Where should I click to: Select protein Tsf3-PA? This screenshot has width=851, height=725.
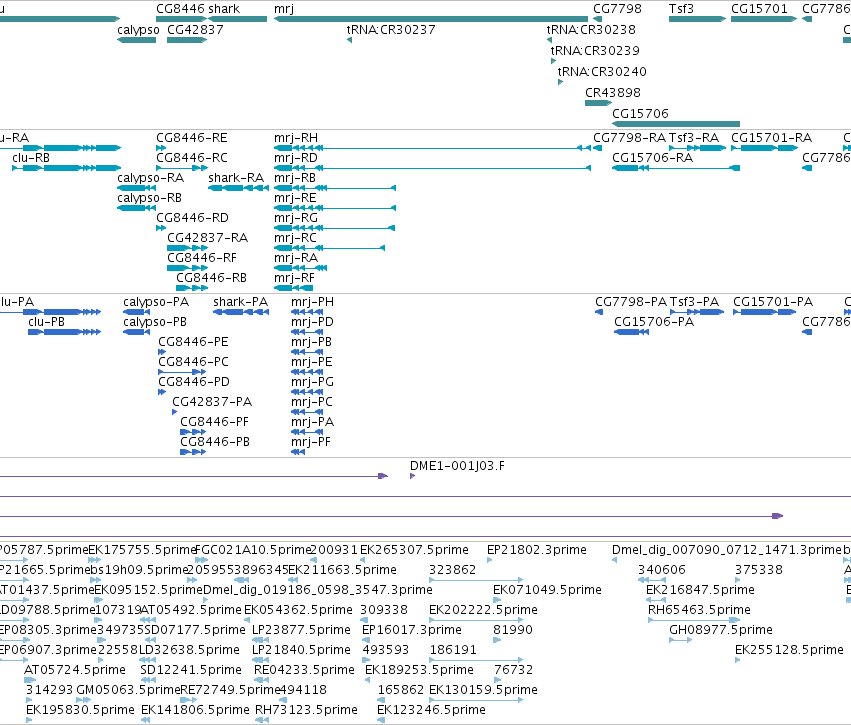click(697, 311)
